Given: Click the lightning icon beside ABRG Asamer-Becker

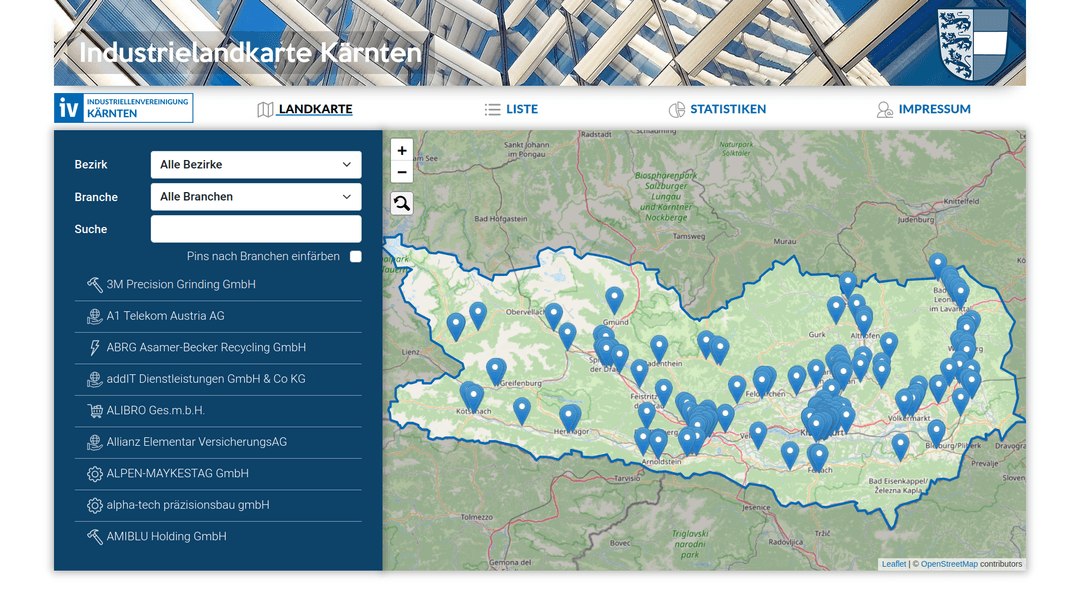Looking at the screenshot, I should [94, 348].
